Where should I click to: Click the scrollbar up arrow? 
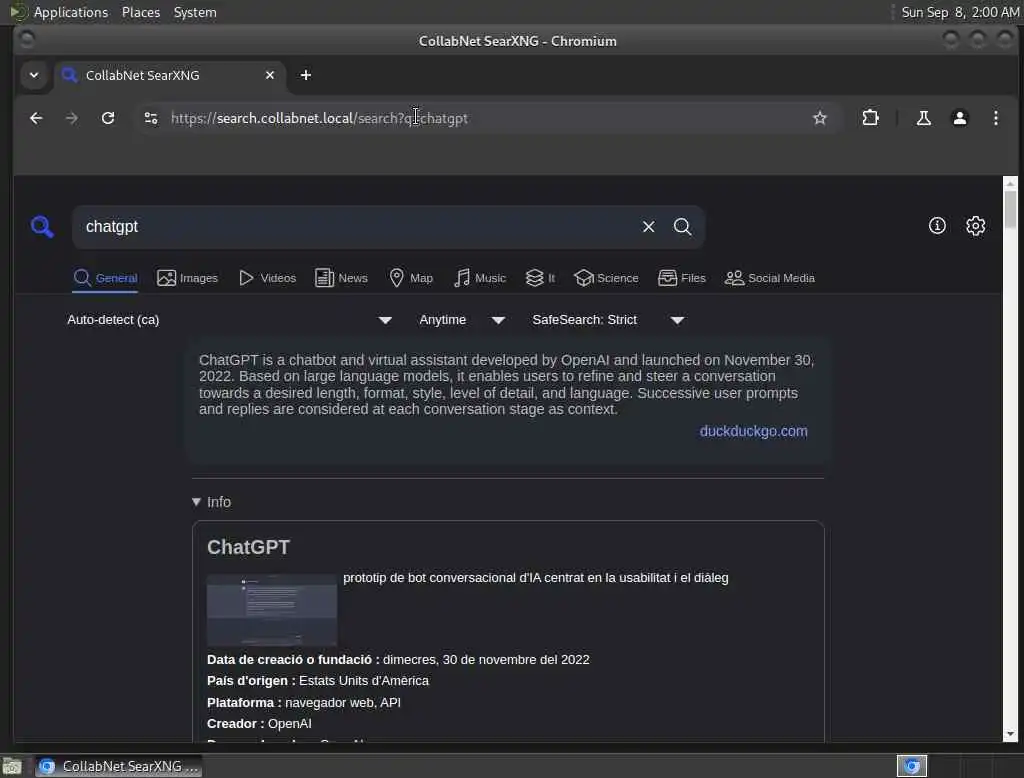[x=1010, y=183]
